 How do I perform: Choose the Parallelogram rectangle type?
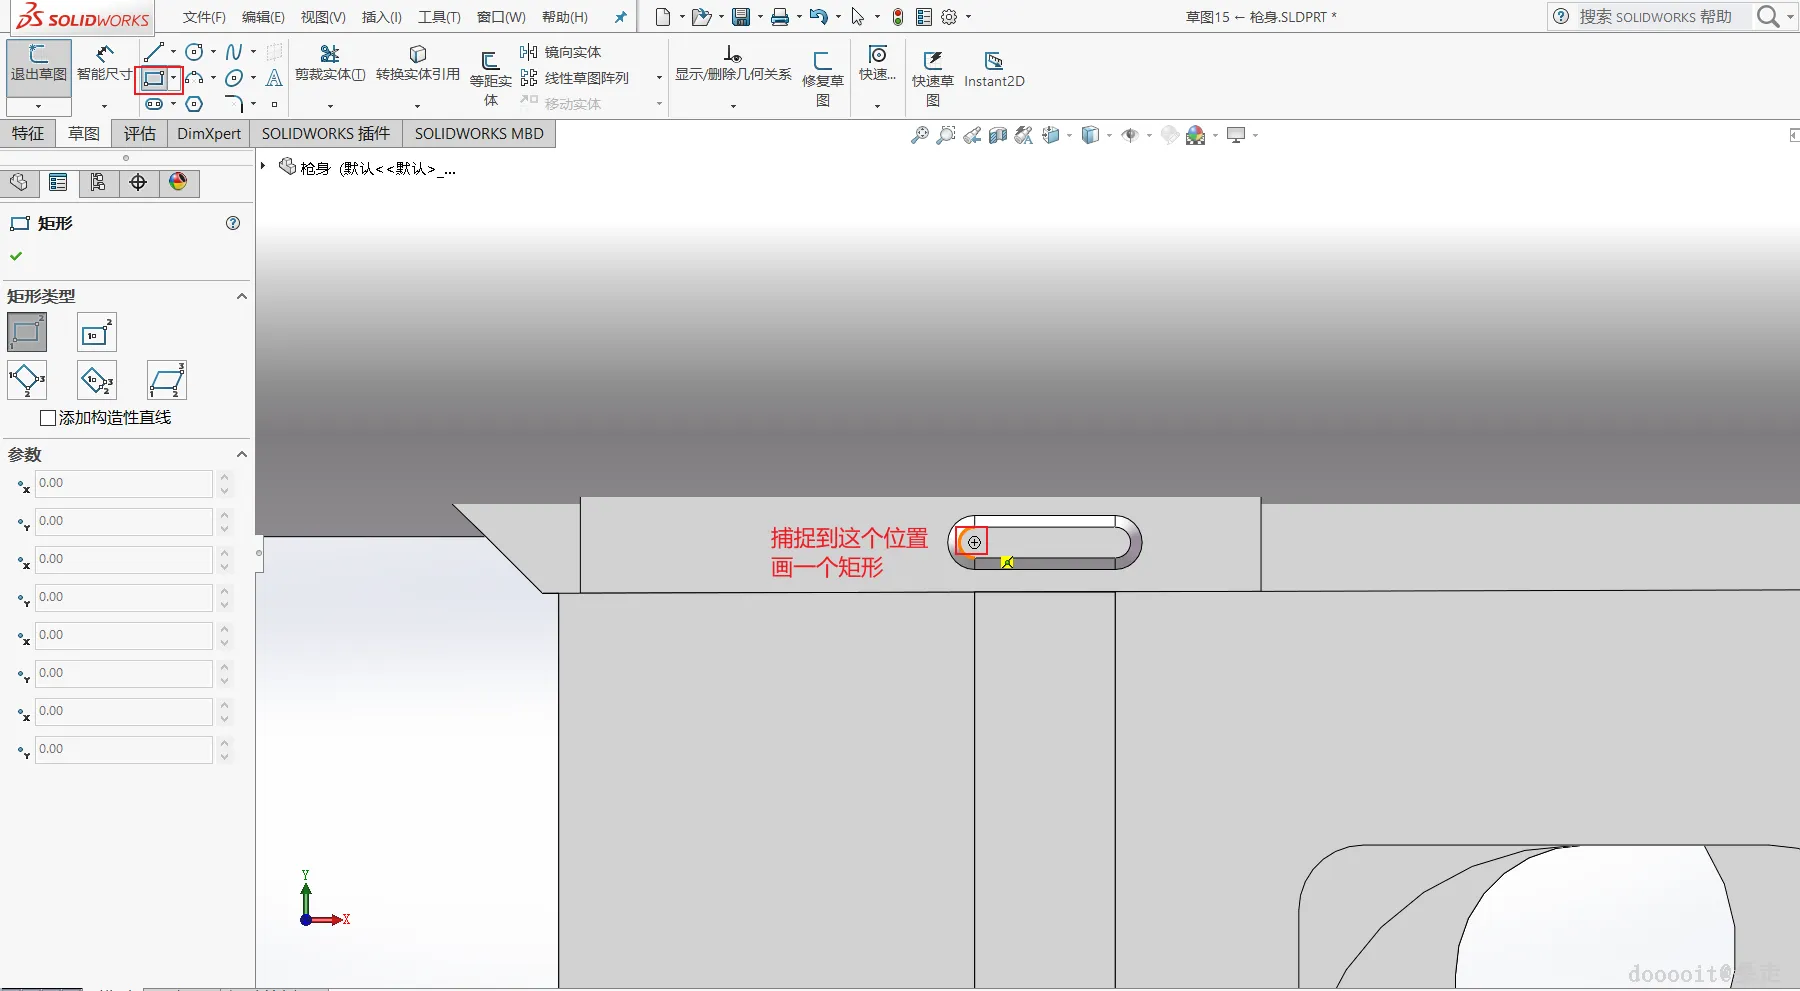(167, 380)
